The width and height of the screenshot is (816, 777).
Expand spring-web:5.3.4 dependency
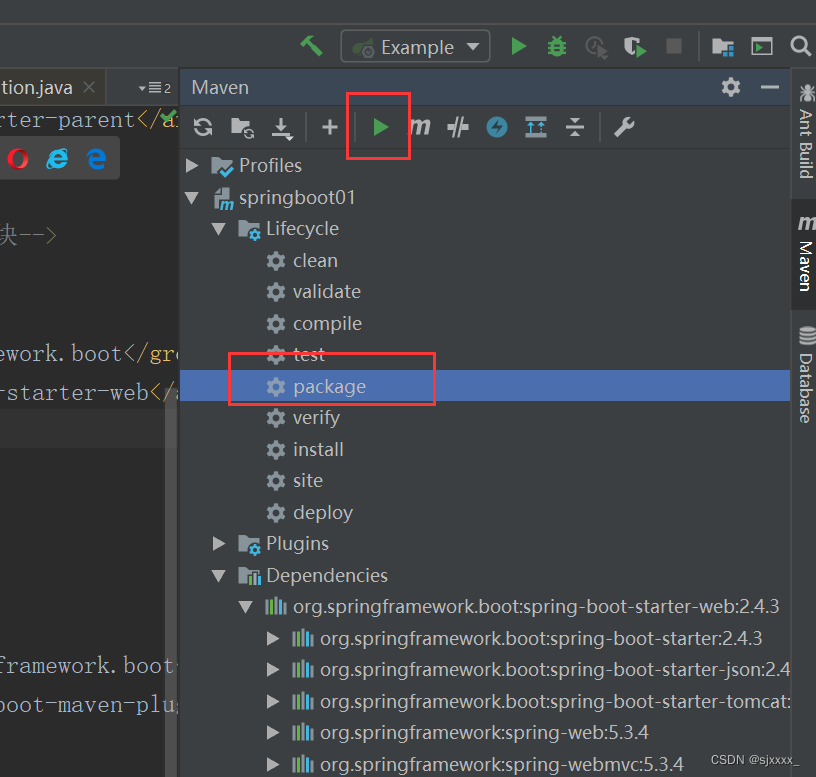[x=273, y=733]
